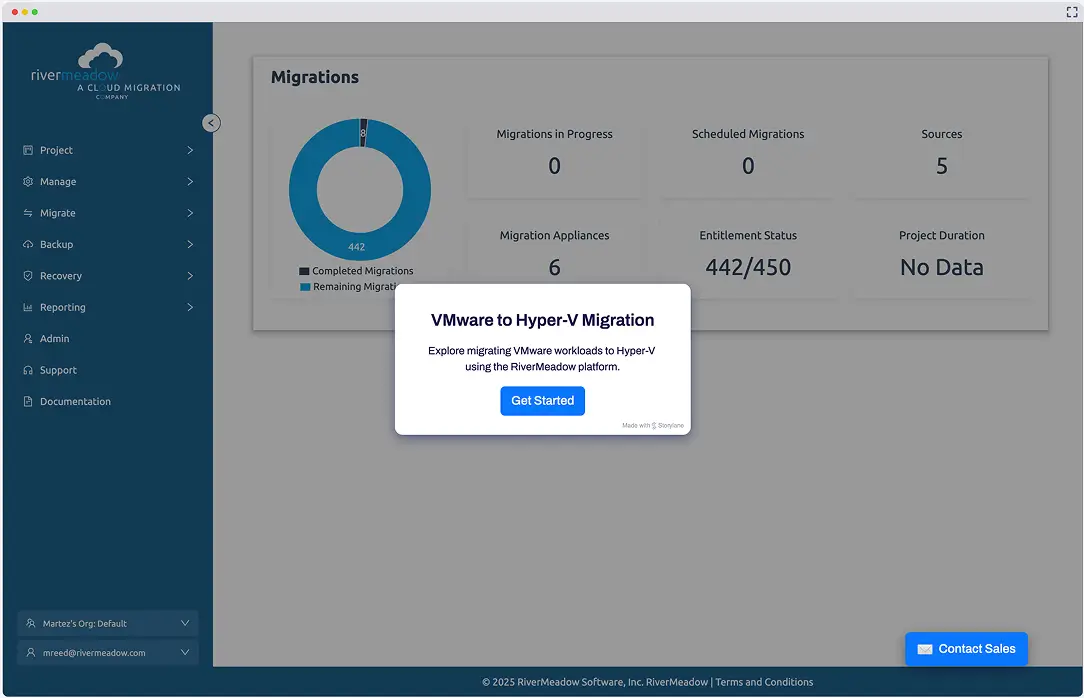Open the Project menu item
The height and width of the screenshot is (698, 1084).
(108, 150)
